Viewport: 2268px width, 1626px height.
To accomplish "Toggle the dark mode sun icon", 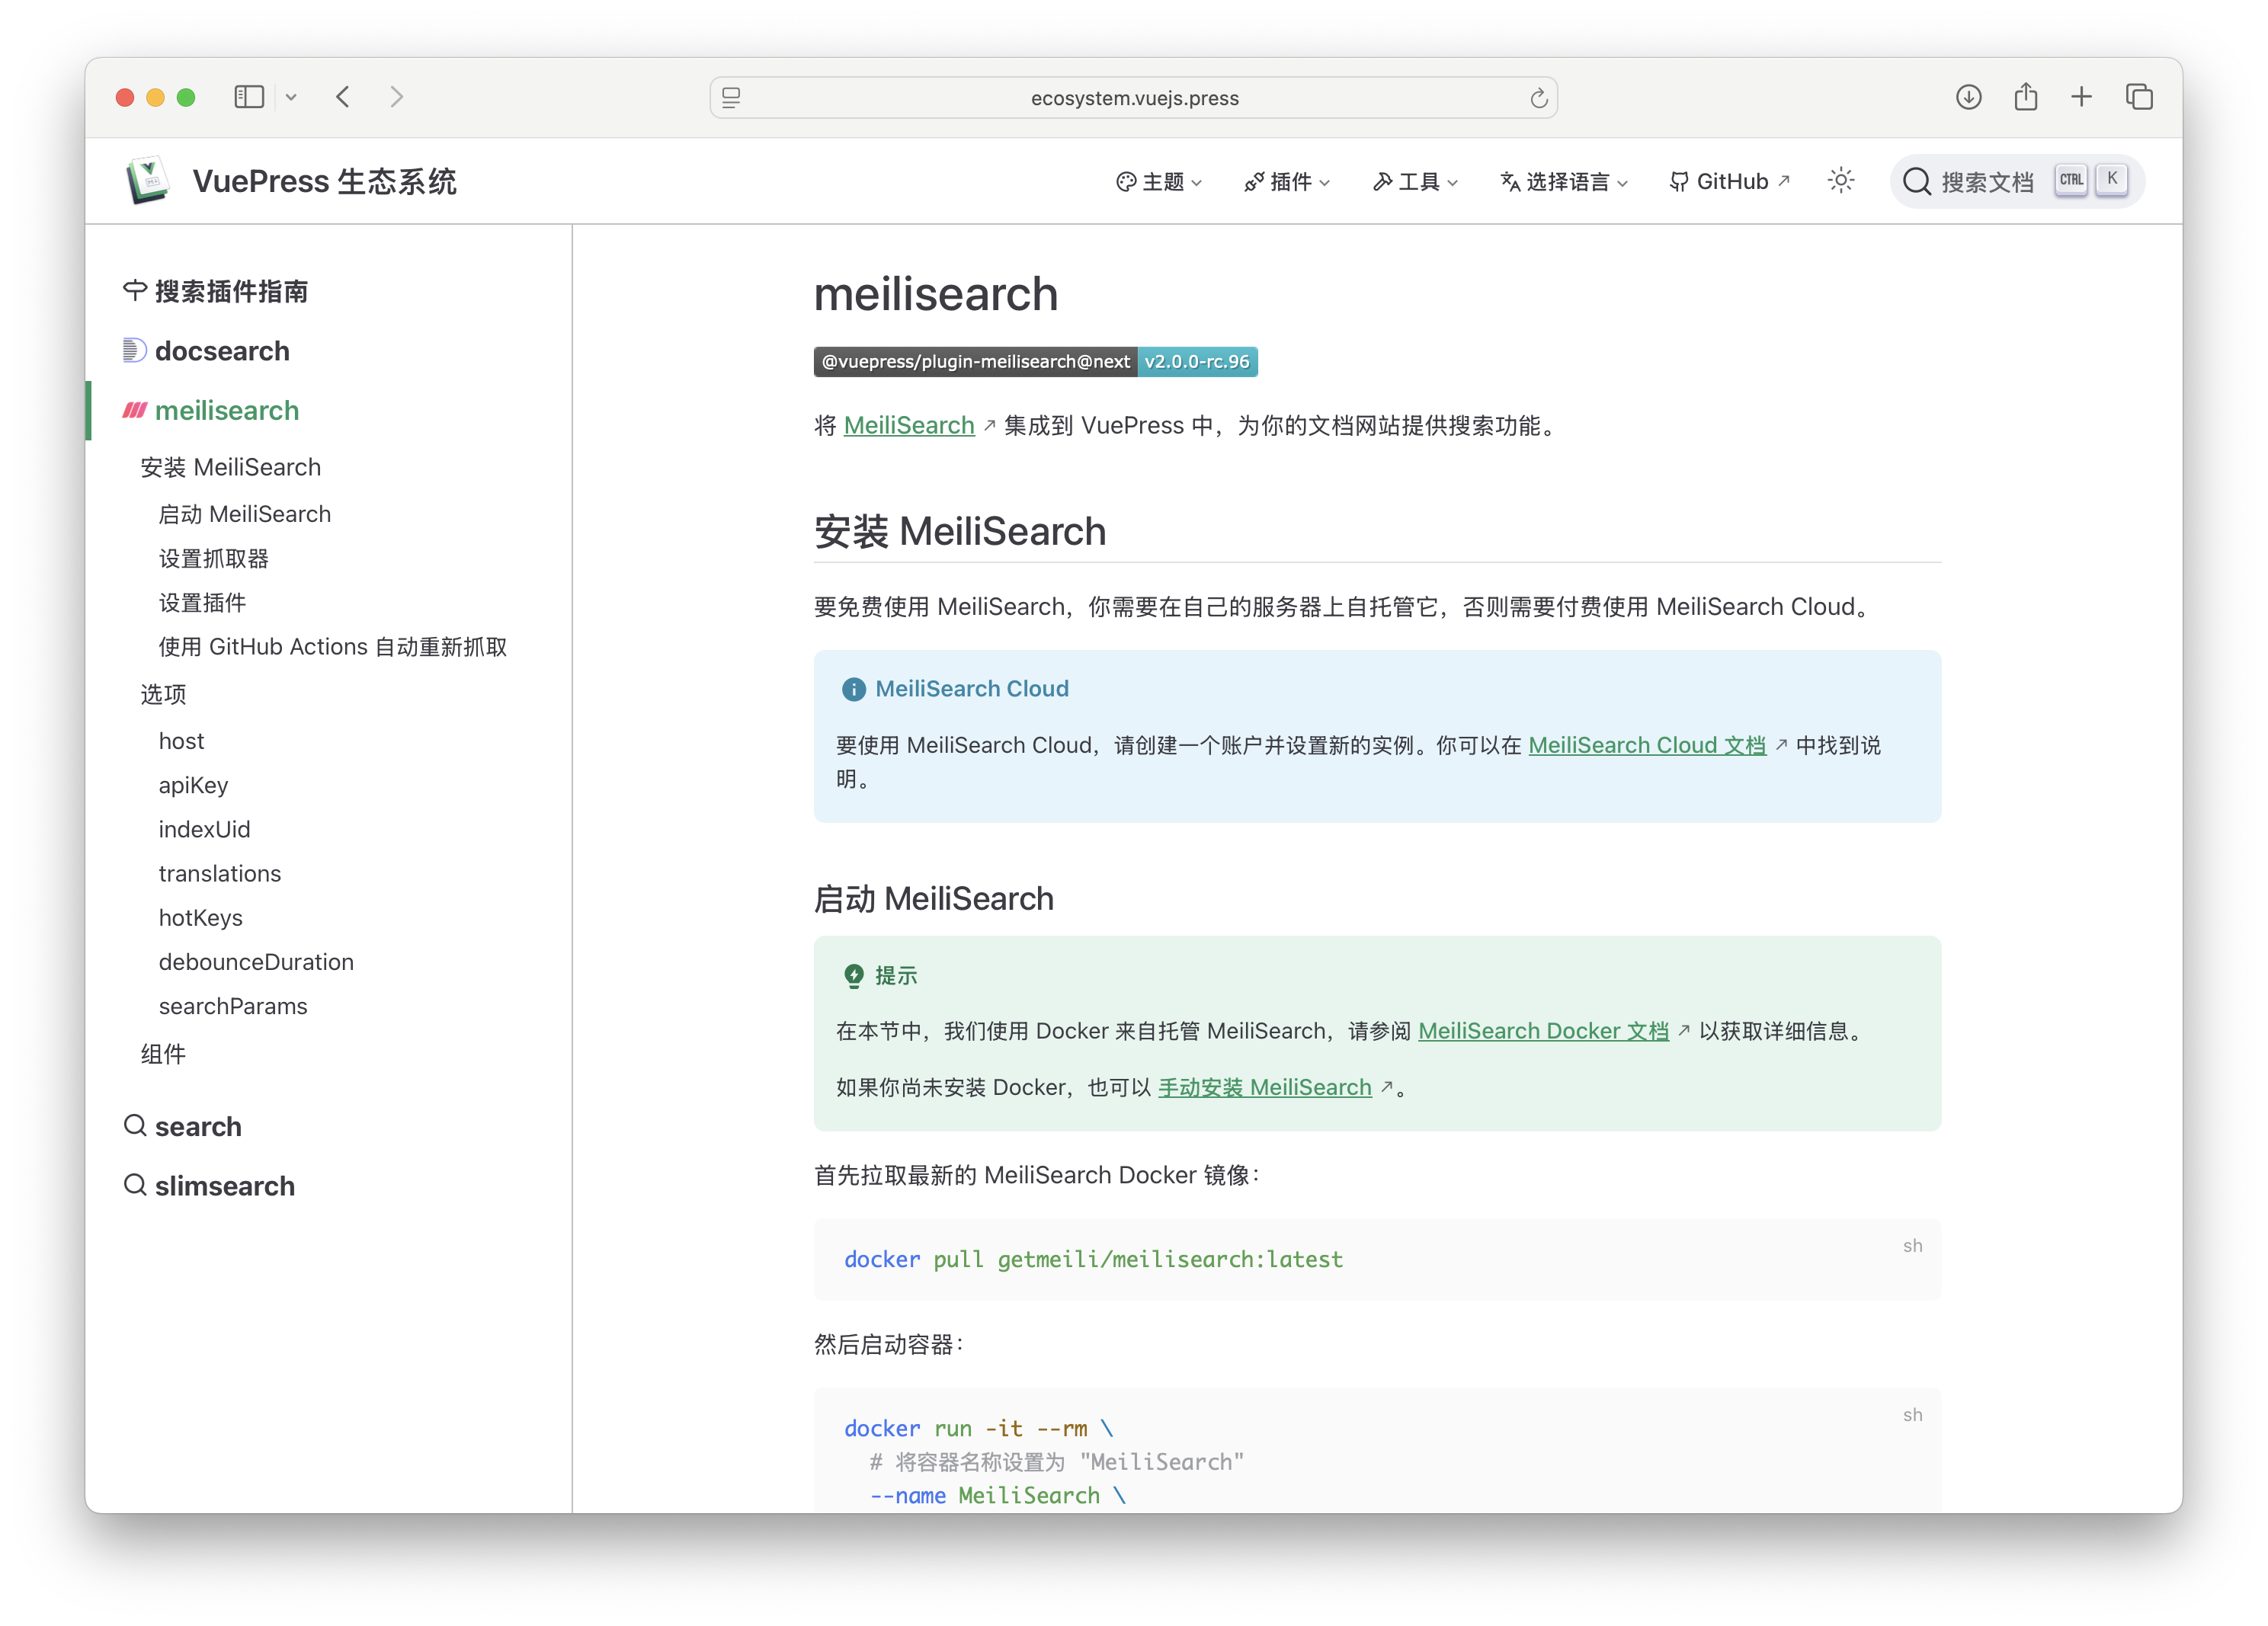I will (x=1841, y=181).
